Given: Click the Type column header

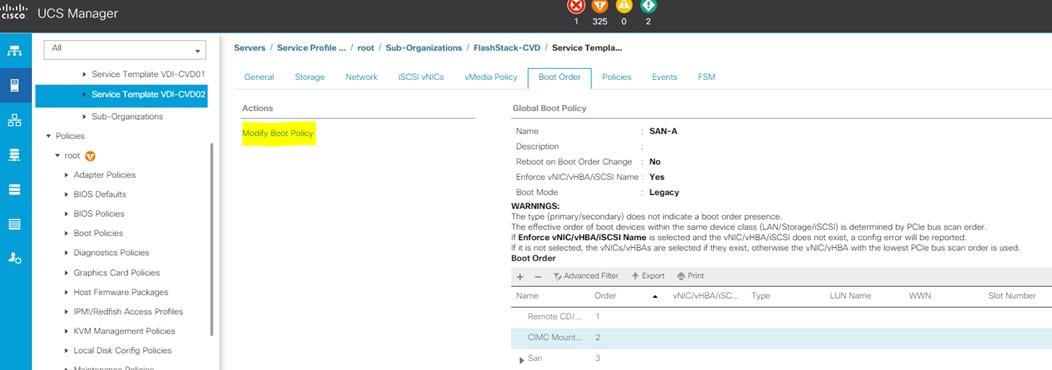Looking at the screenshot, I should (x=761, y=296).
